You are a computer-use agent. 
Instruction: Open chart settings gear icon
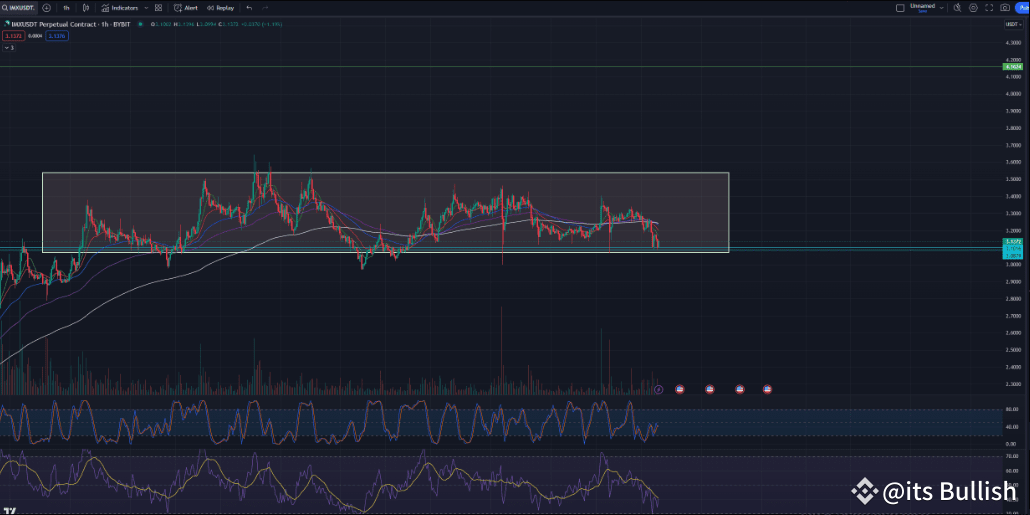[x=973, y=7]
